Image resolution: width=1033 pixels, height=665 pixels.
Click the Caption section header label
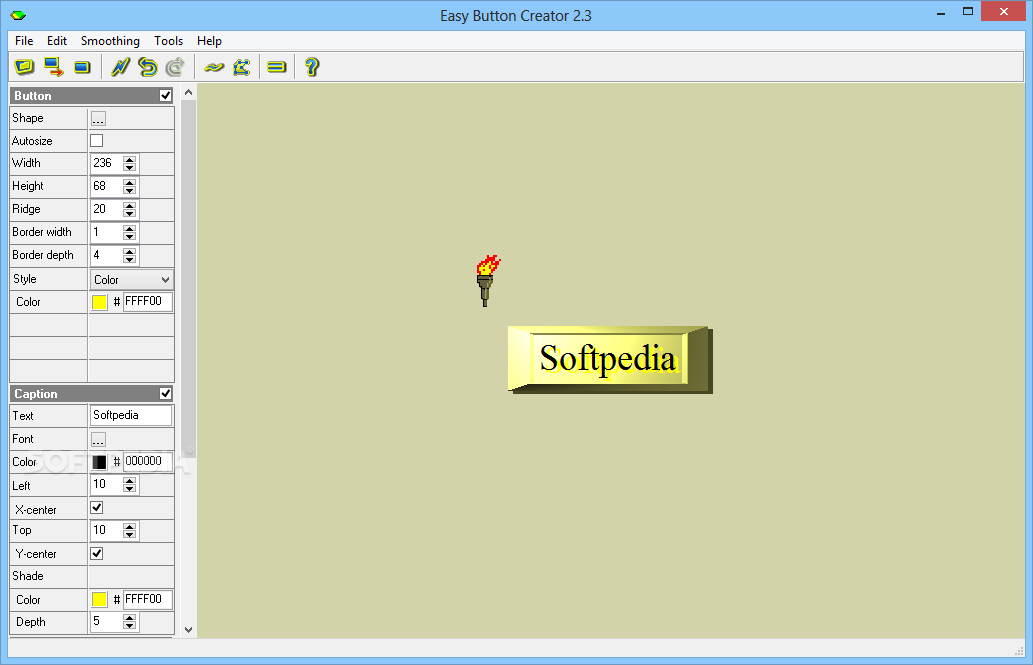pos(36,393)
